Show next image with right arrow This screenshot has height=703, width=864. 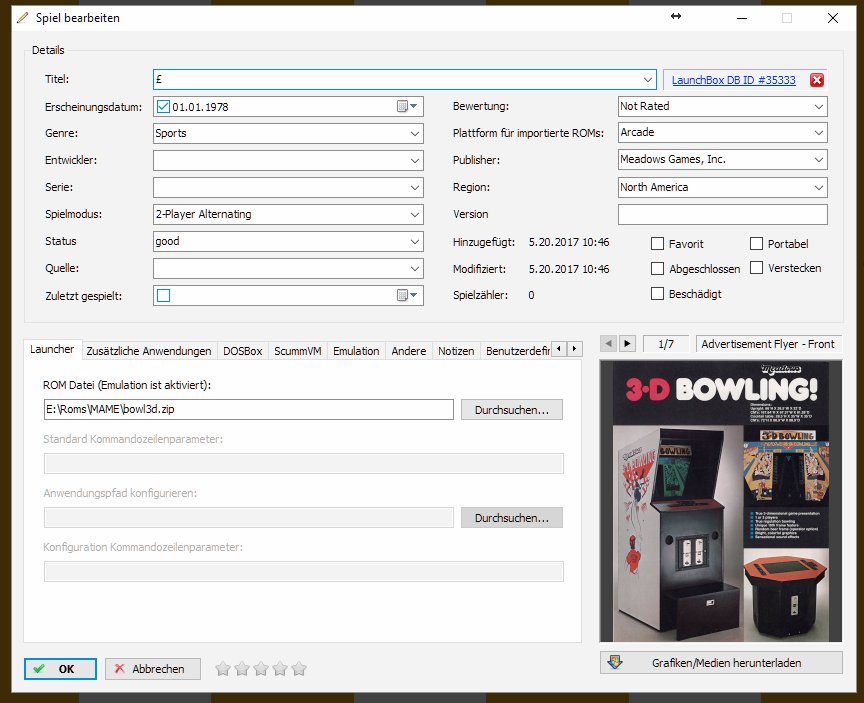pos(627,344)
